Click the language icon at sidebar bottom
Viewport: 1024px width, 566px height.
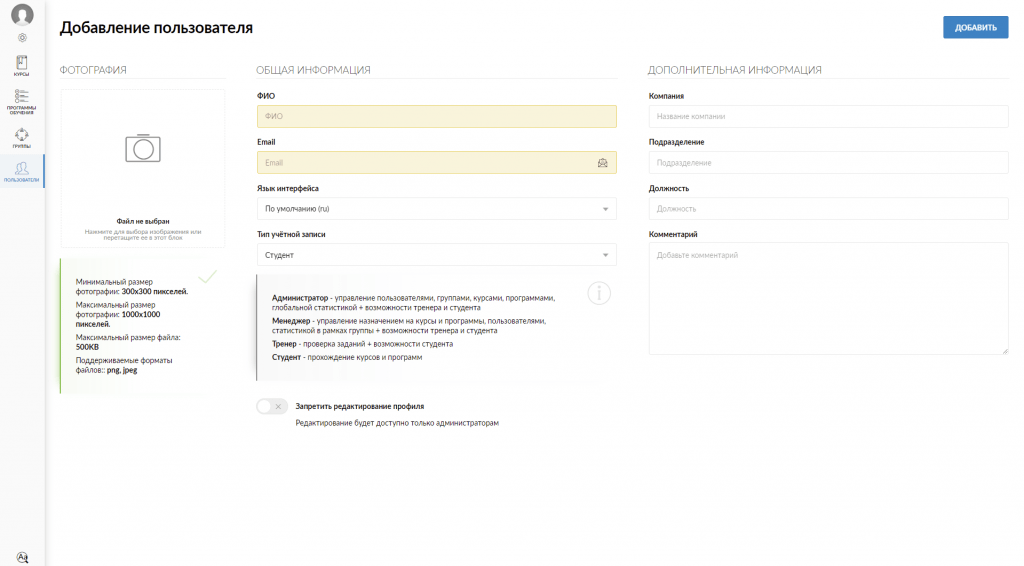click(x=22, y=557)
